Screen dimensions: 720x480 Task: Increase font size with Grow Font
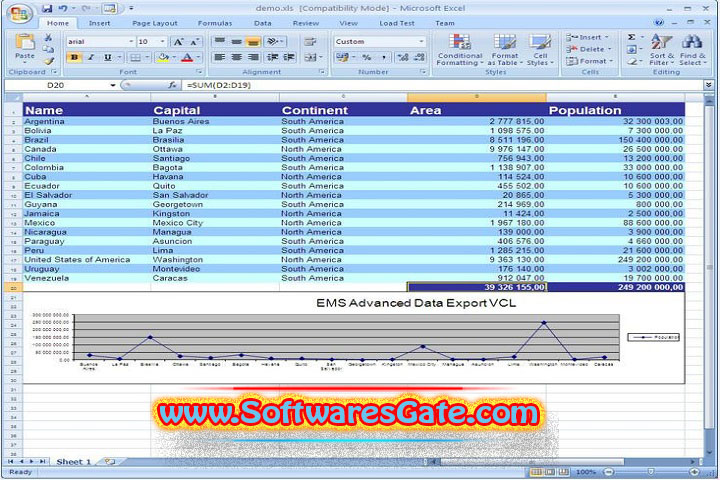click(x=178, y=42)
